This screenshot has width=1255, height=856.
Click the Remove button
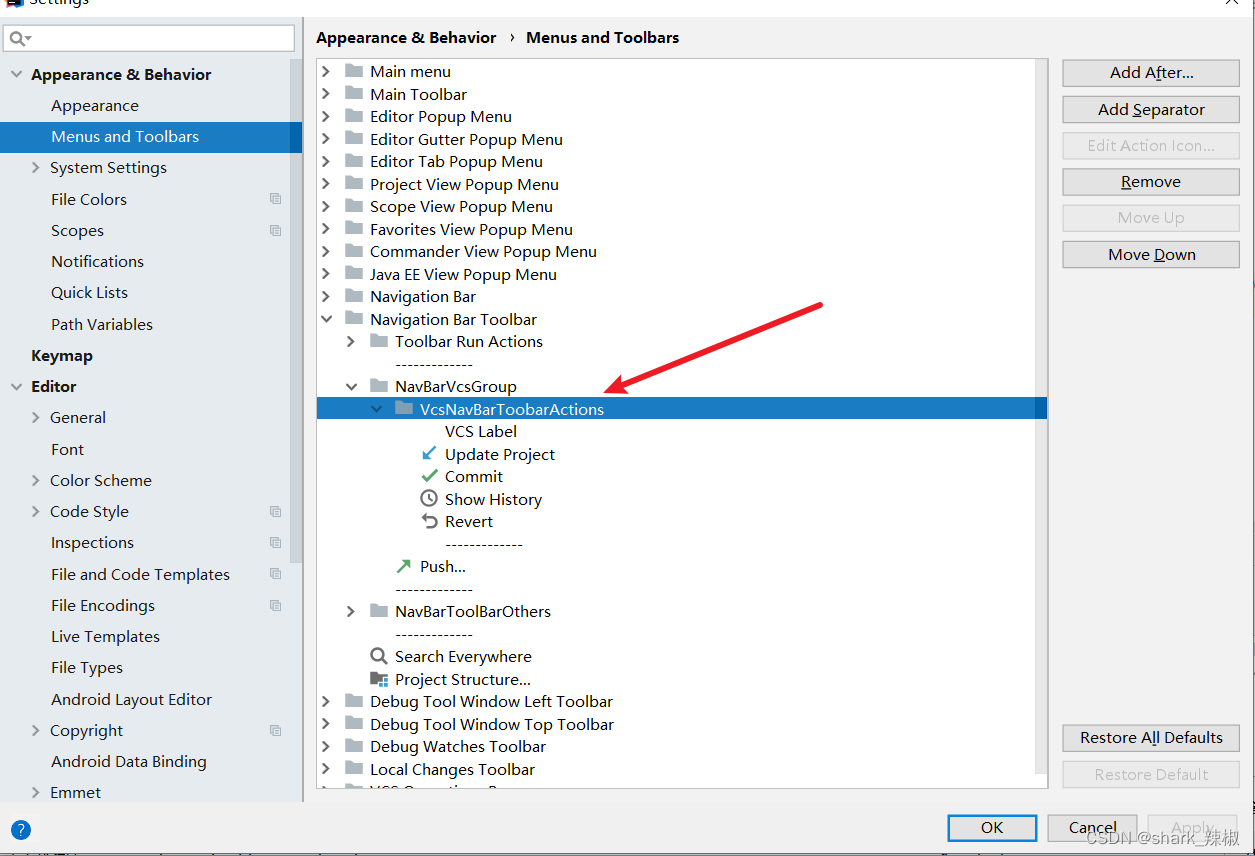pos(1151,181)
